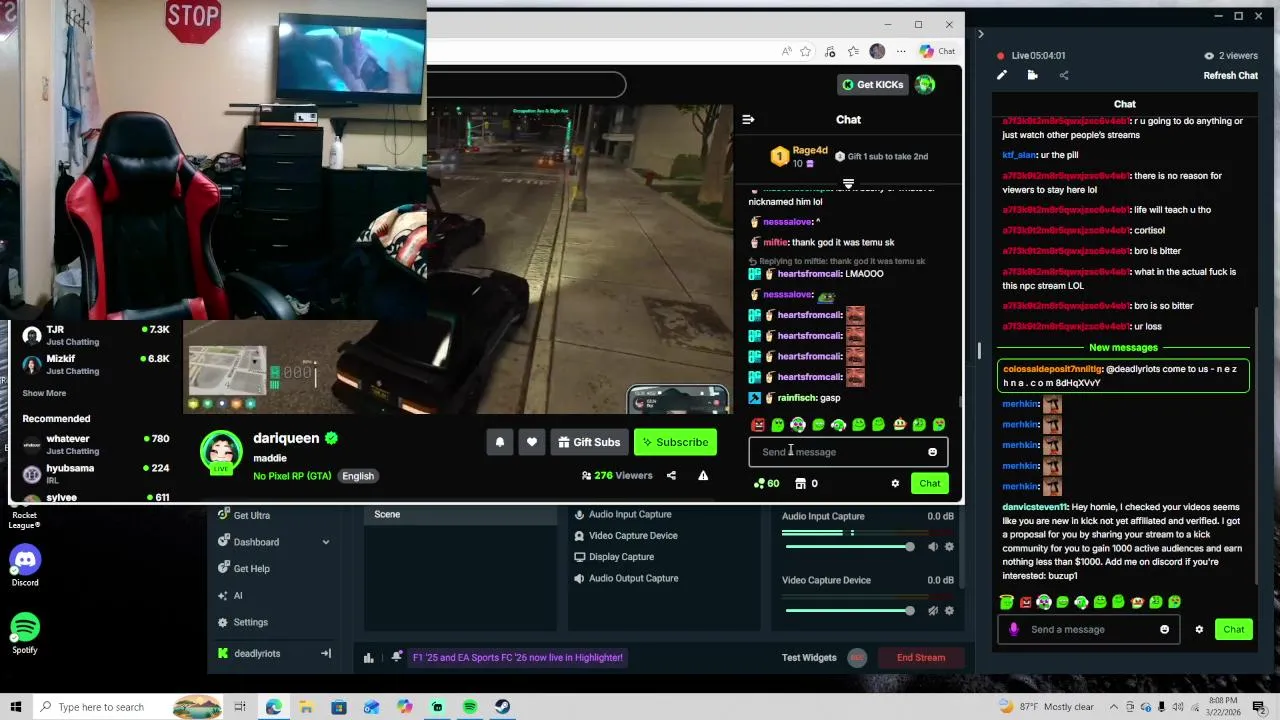Start recording with the REC button
The width and height of the screenshot is (1280, 720).
coord(856,658)
